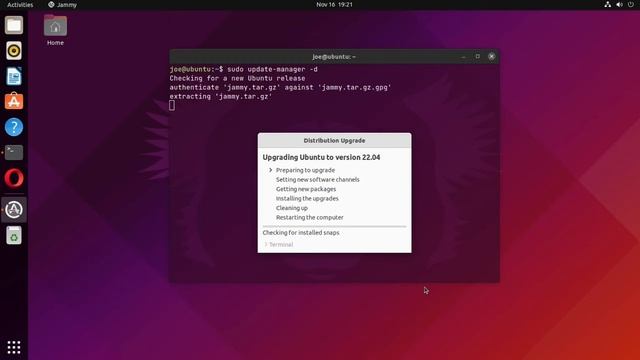The image size is (640, 360).
Task: Click the 'sudo update-manager -d' command line
Action: [272, 69]
